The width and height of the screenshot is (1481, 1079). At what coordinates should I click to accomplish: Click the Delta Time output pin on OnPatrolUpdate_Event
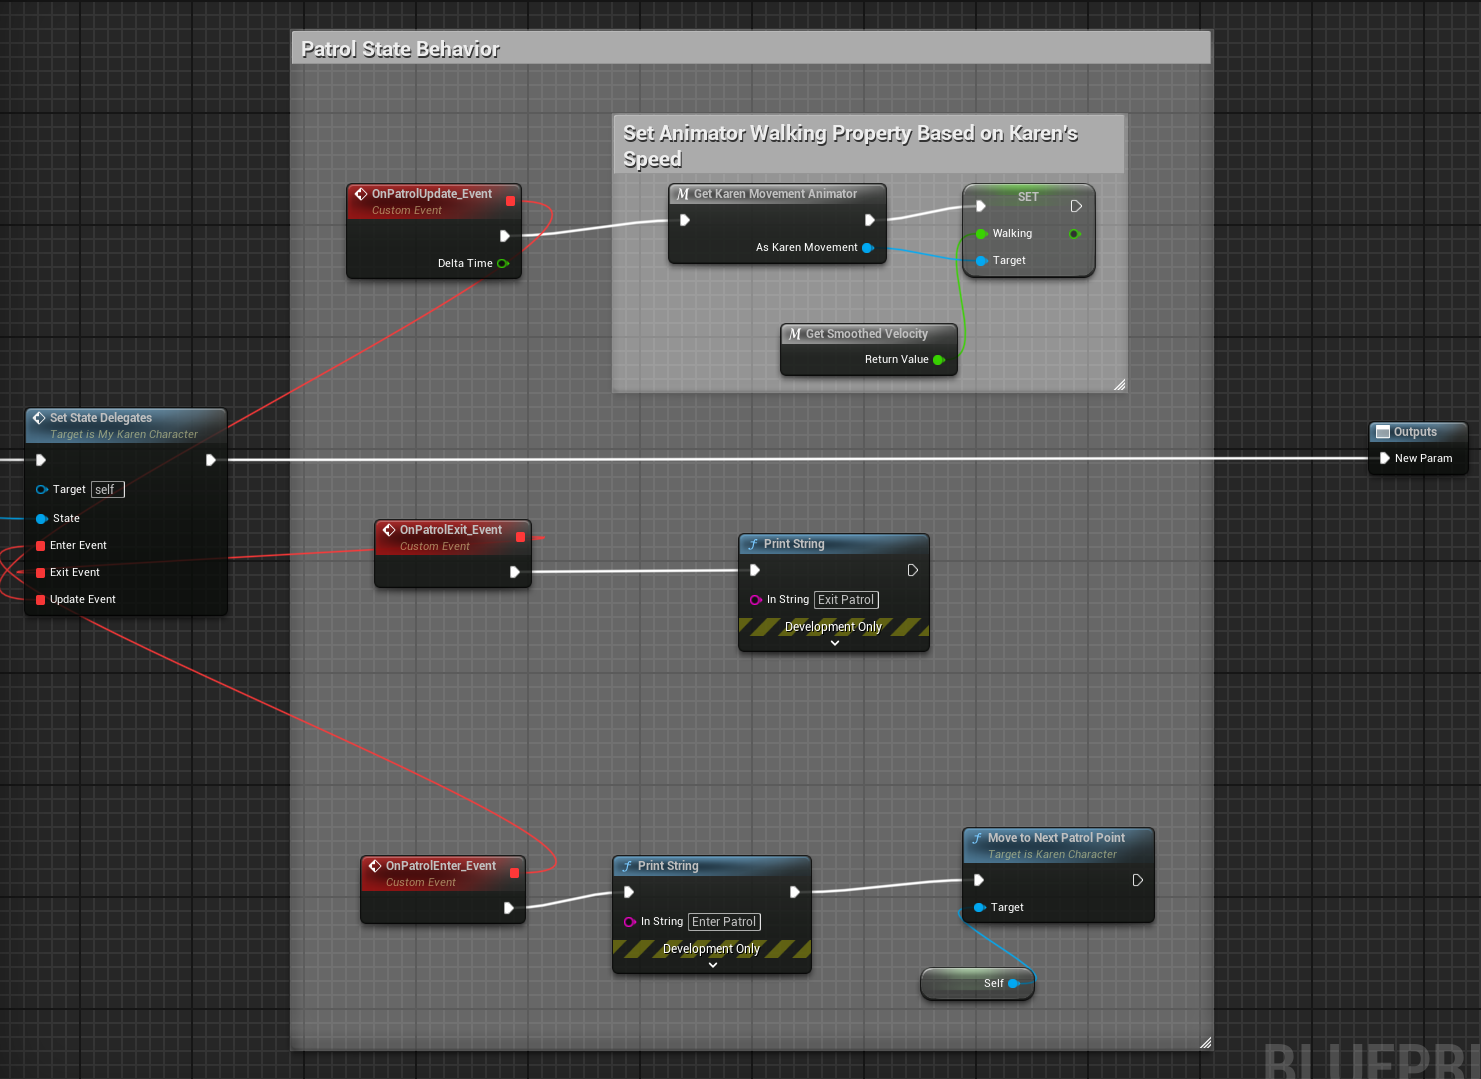coord(503,263)
